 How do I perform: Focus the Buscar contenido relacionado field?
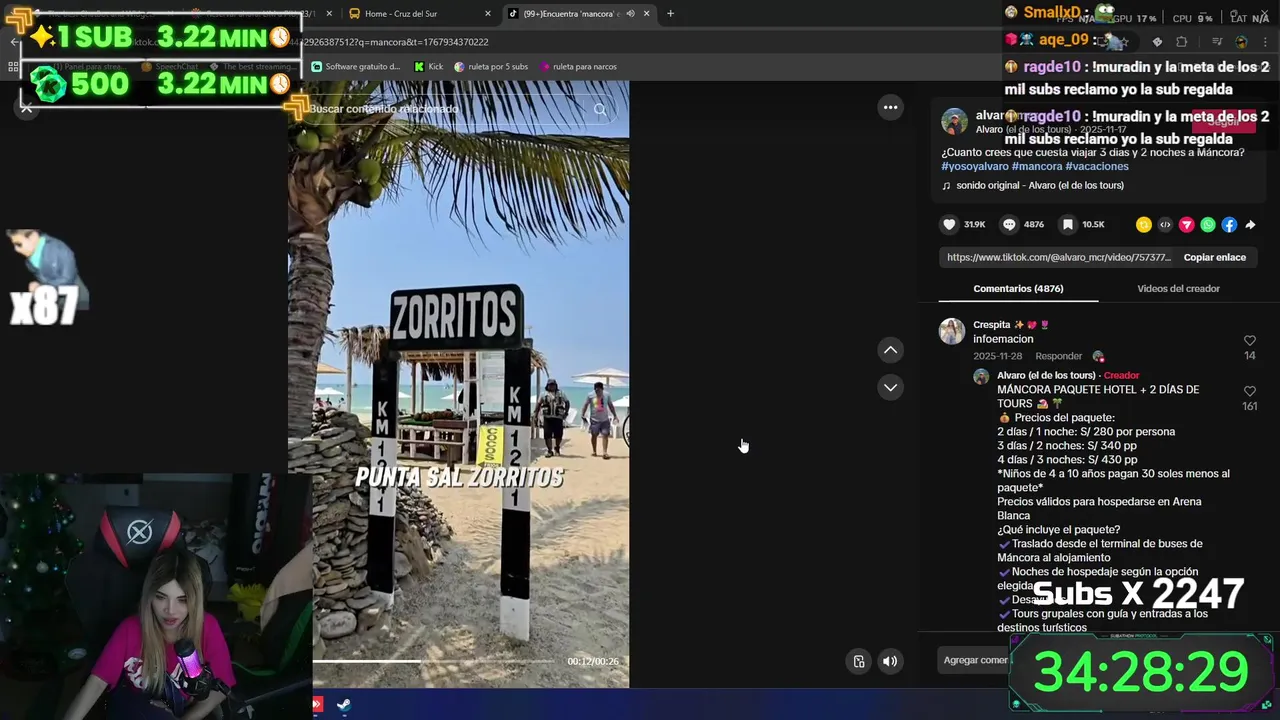448,109
